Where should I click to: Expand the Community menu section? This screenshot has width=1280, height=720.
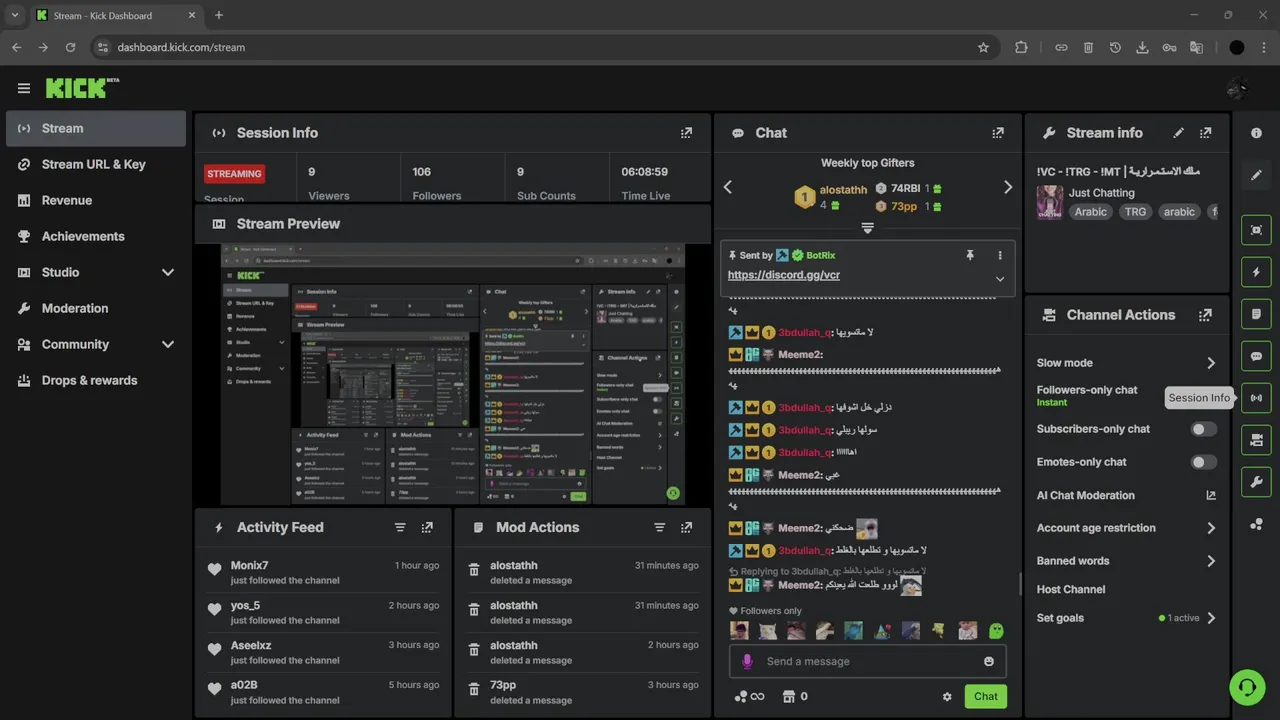168,344
